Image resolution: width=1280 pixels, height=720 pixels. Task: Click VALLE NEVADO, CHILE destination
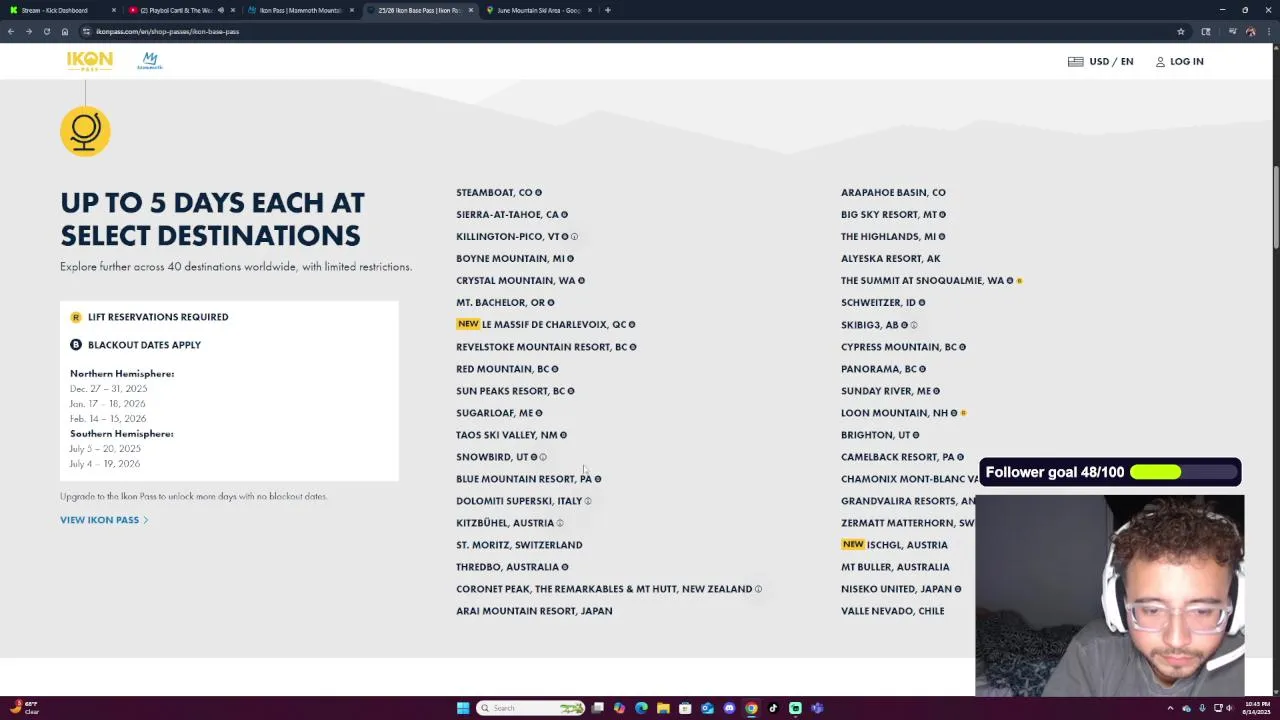click(x=892, y=611)
